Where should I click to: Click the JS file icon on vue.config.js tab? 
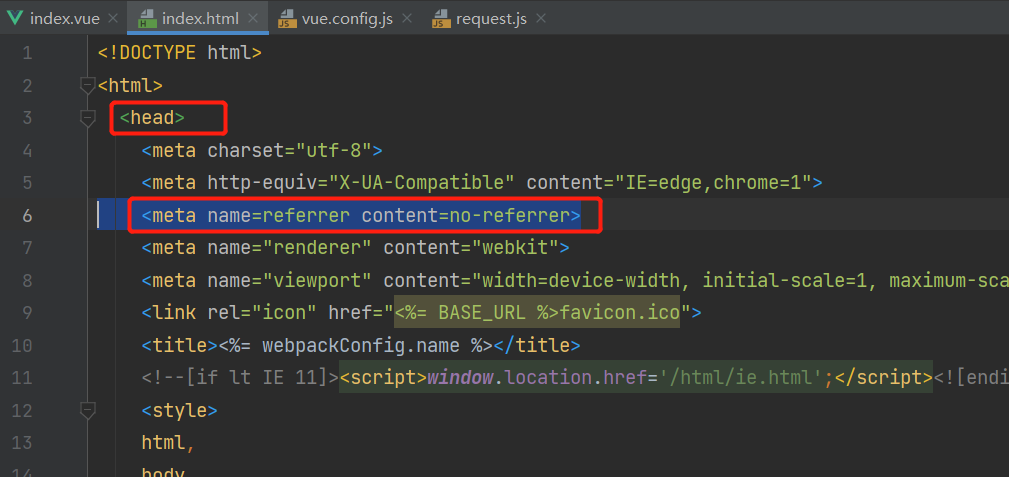287,19
